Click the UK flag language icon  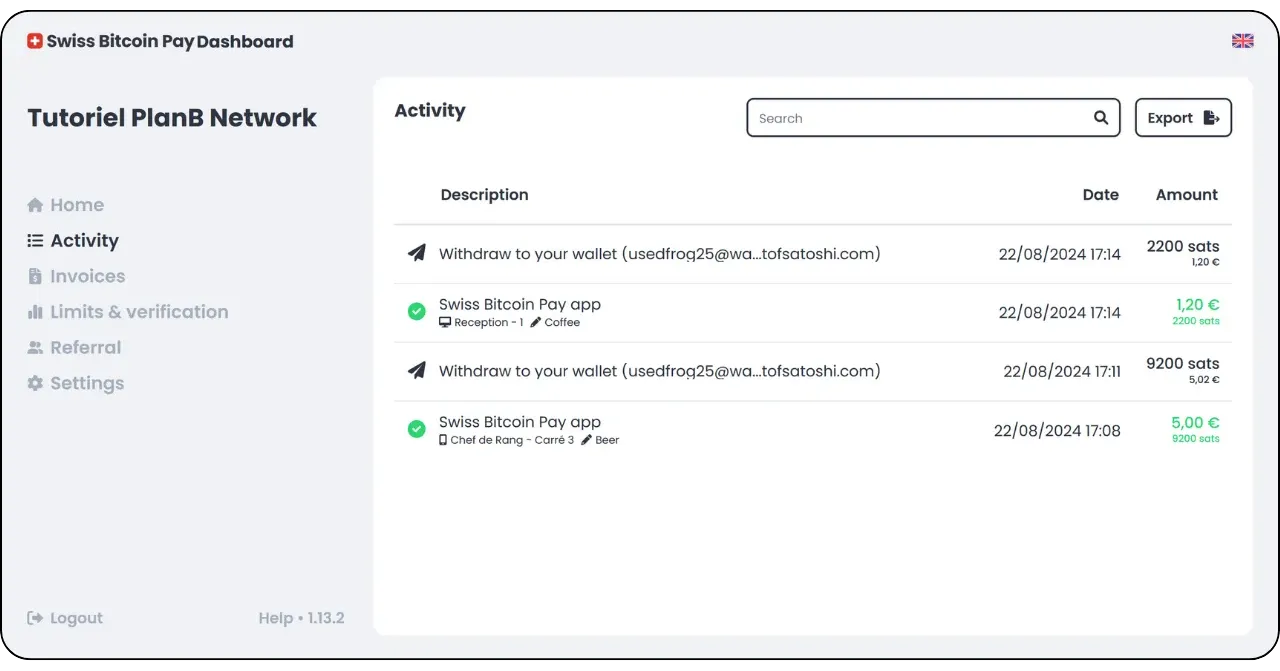click(1242, 41)
